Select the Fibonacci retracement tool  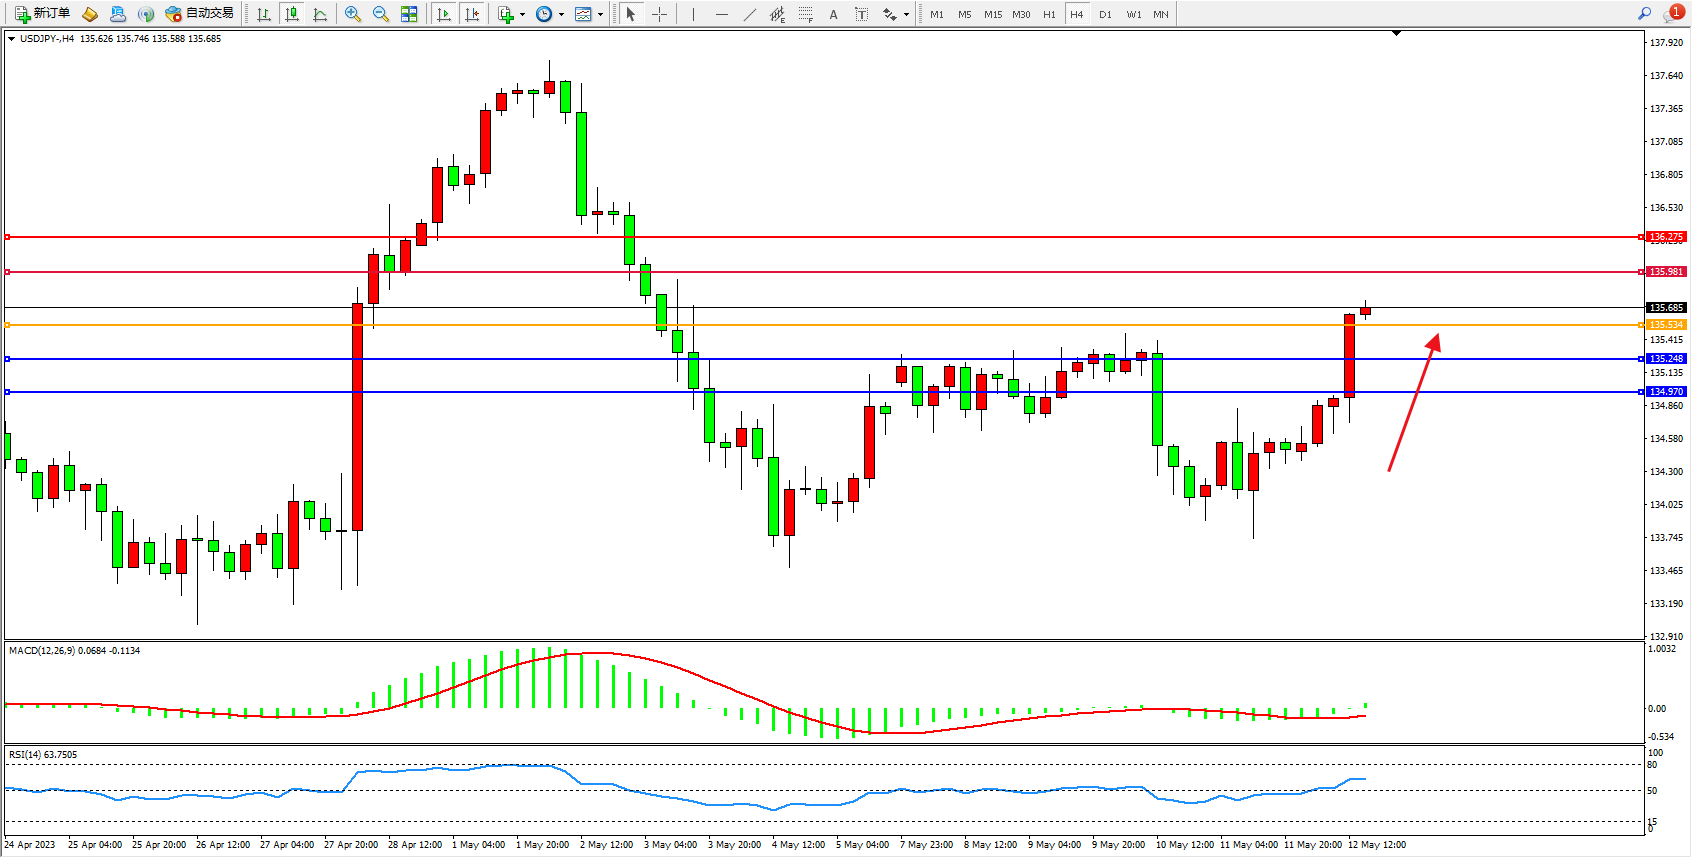(x=805, y=14)
